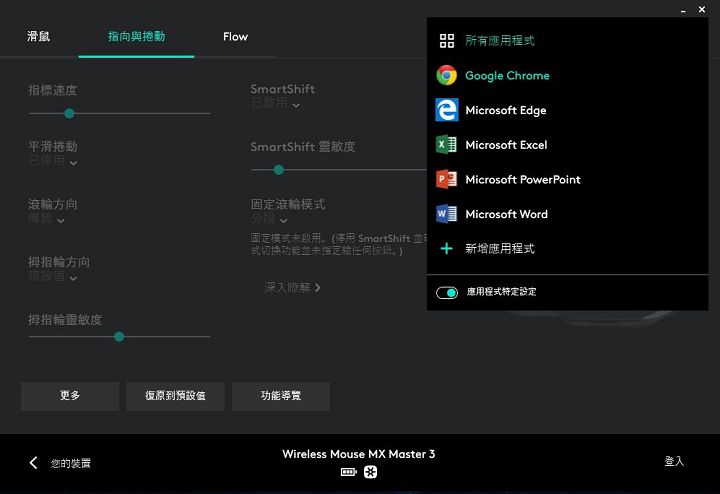This screenshot has width=720, height=494.
Task: Click the back arrow beside 您的裝置
Action: click(x=34, y=463)
